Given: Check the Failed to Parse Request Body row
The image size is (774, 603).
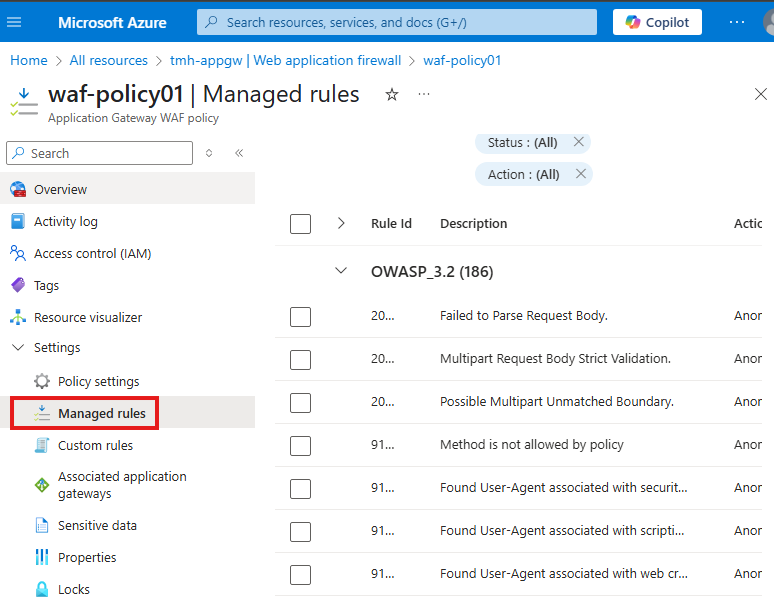Looking at the screenshot, I should point(300,317).
